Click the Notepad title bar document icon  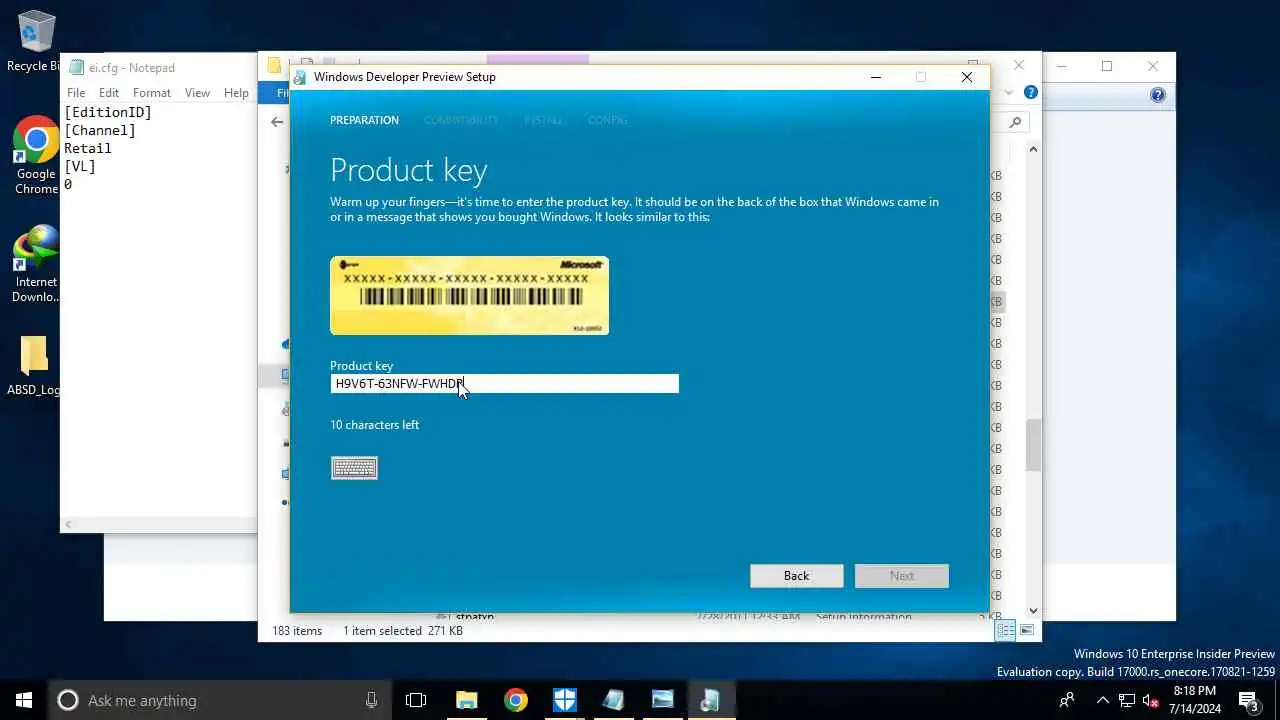(76, 68)
